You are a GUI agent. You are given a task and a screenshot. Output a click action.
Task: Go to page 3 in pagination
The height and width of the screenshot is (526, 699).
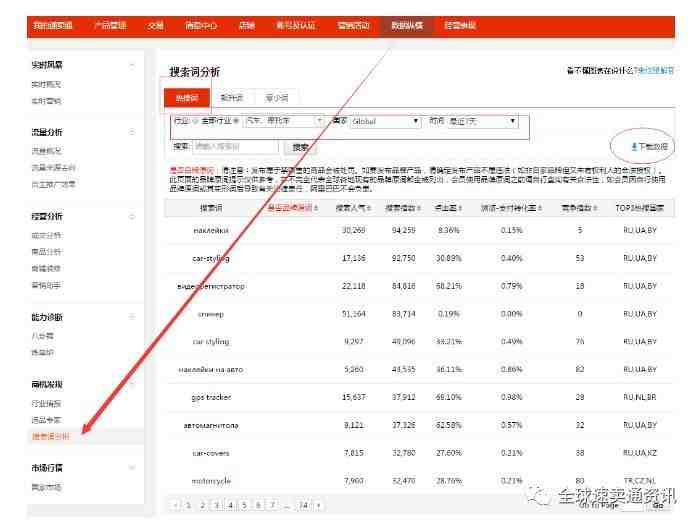tap(217, 505)
